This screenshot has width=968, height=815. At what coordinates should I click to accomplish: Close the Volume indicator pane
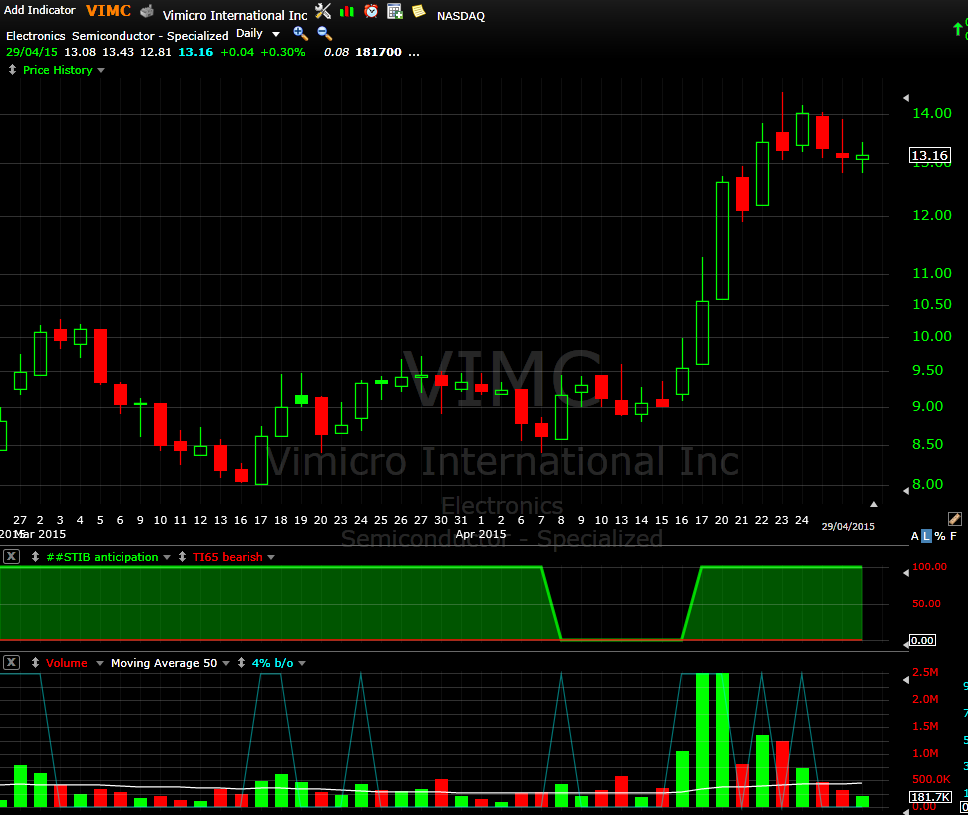pyautogui.click(x=11, y=662)
